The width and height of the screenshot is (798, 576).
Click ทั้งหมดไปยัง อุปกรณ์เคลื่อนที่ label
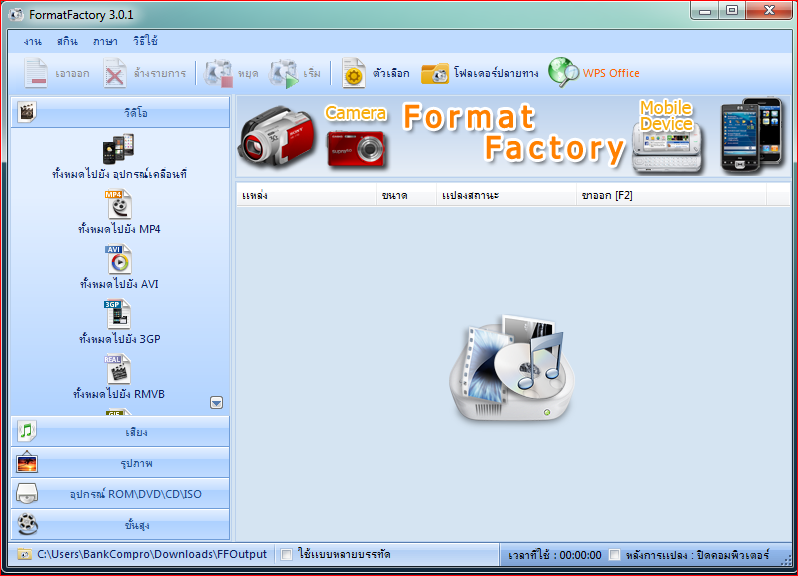pyautogui.click(x=120, y=174)
